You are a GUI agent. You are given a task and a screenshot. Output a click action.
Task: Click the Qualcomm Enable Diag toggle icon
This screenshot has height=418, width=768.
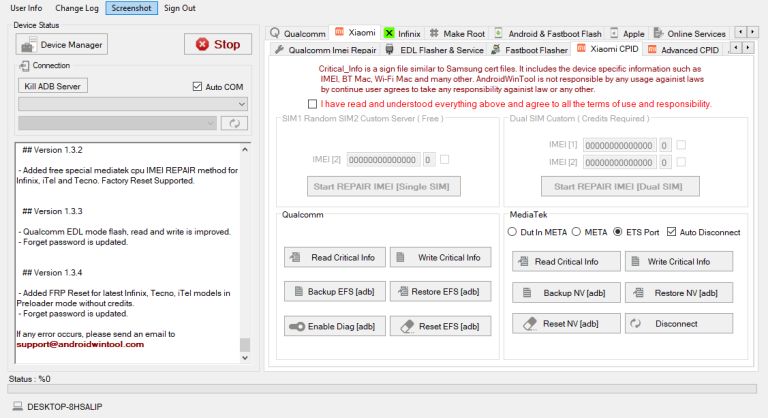tap(297, 326)
